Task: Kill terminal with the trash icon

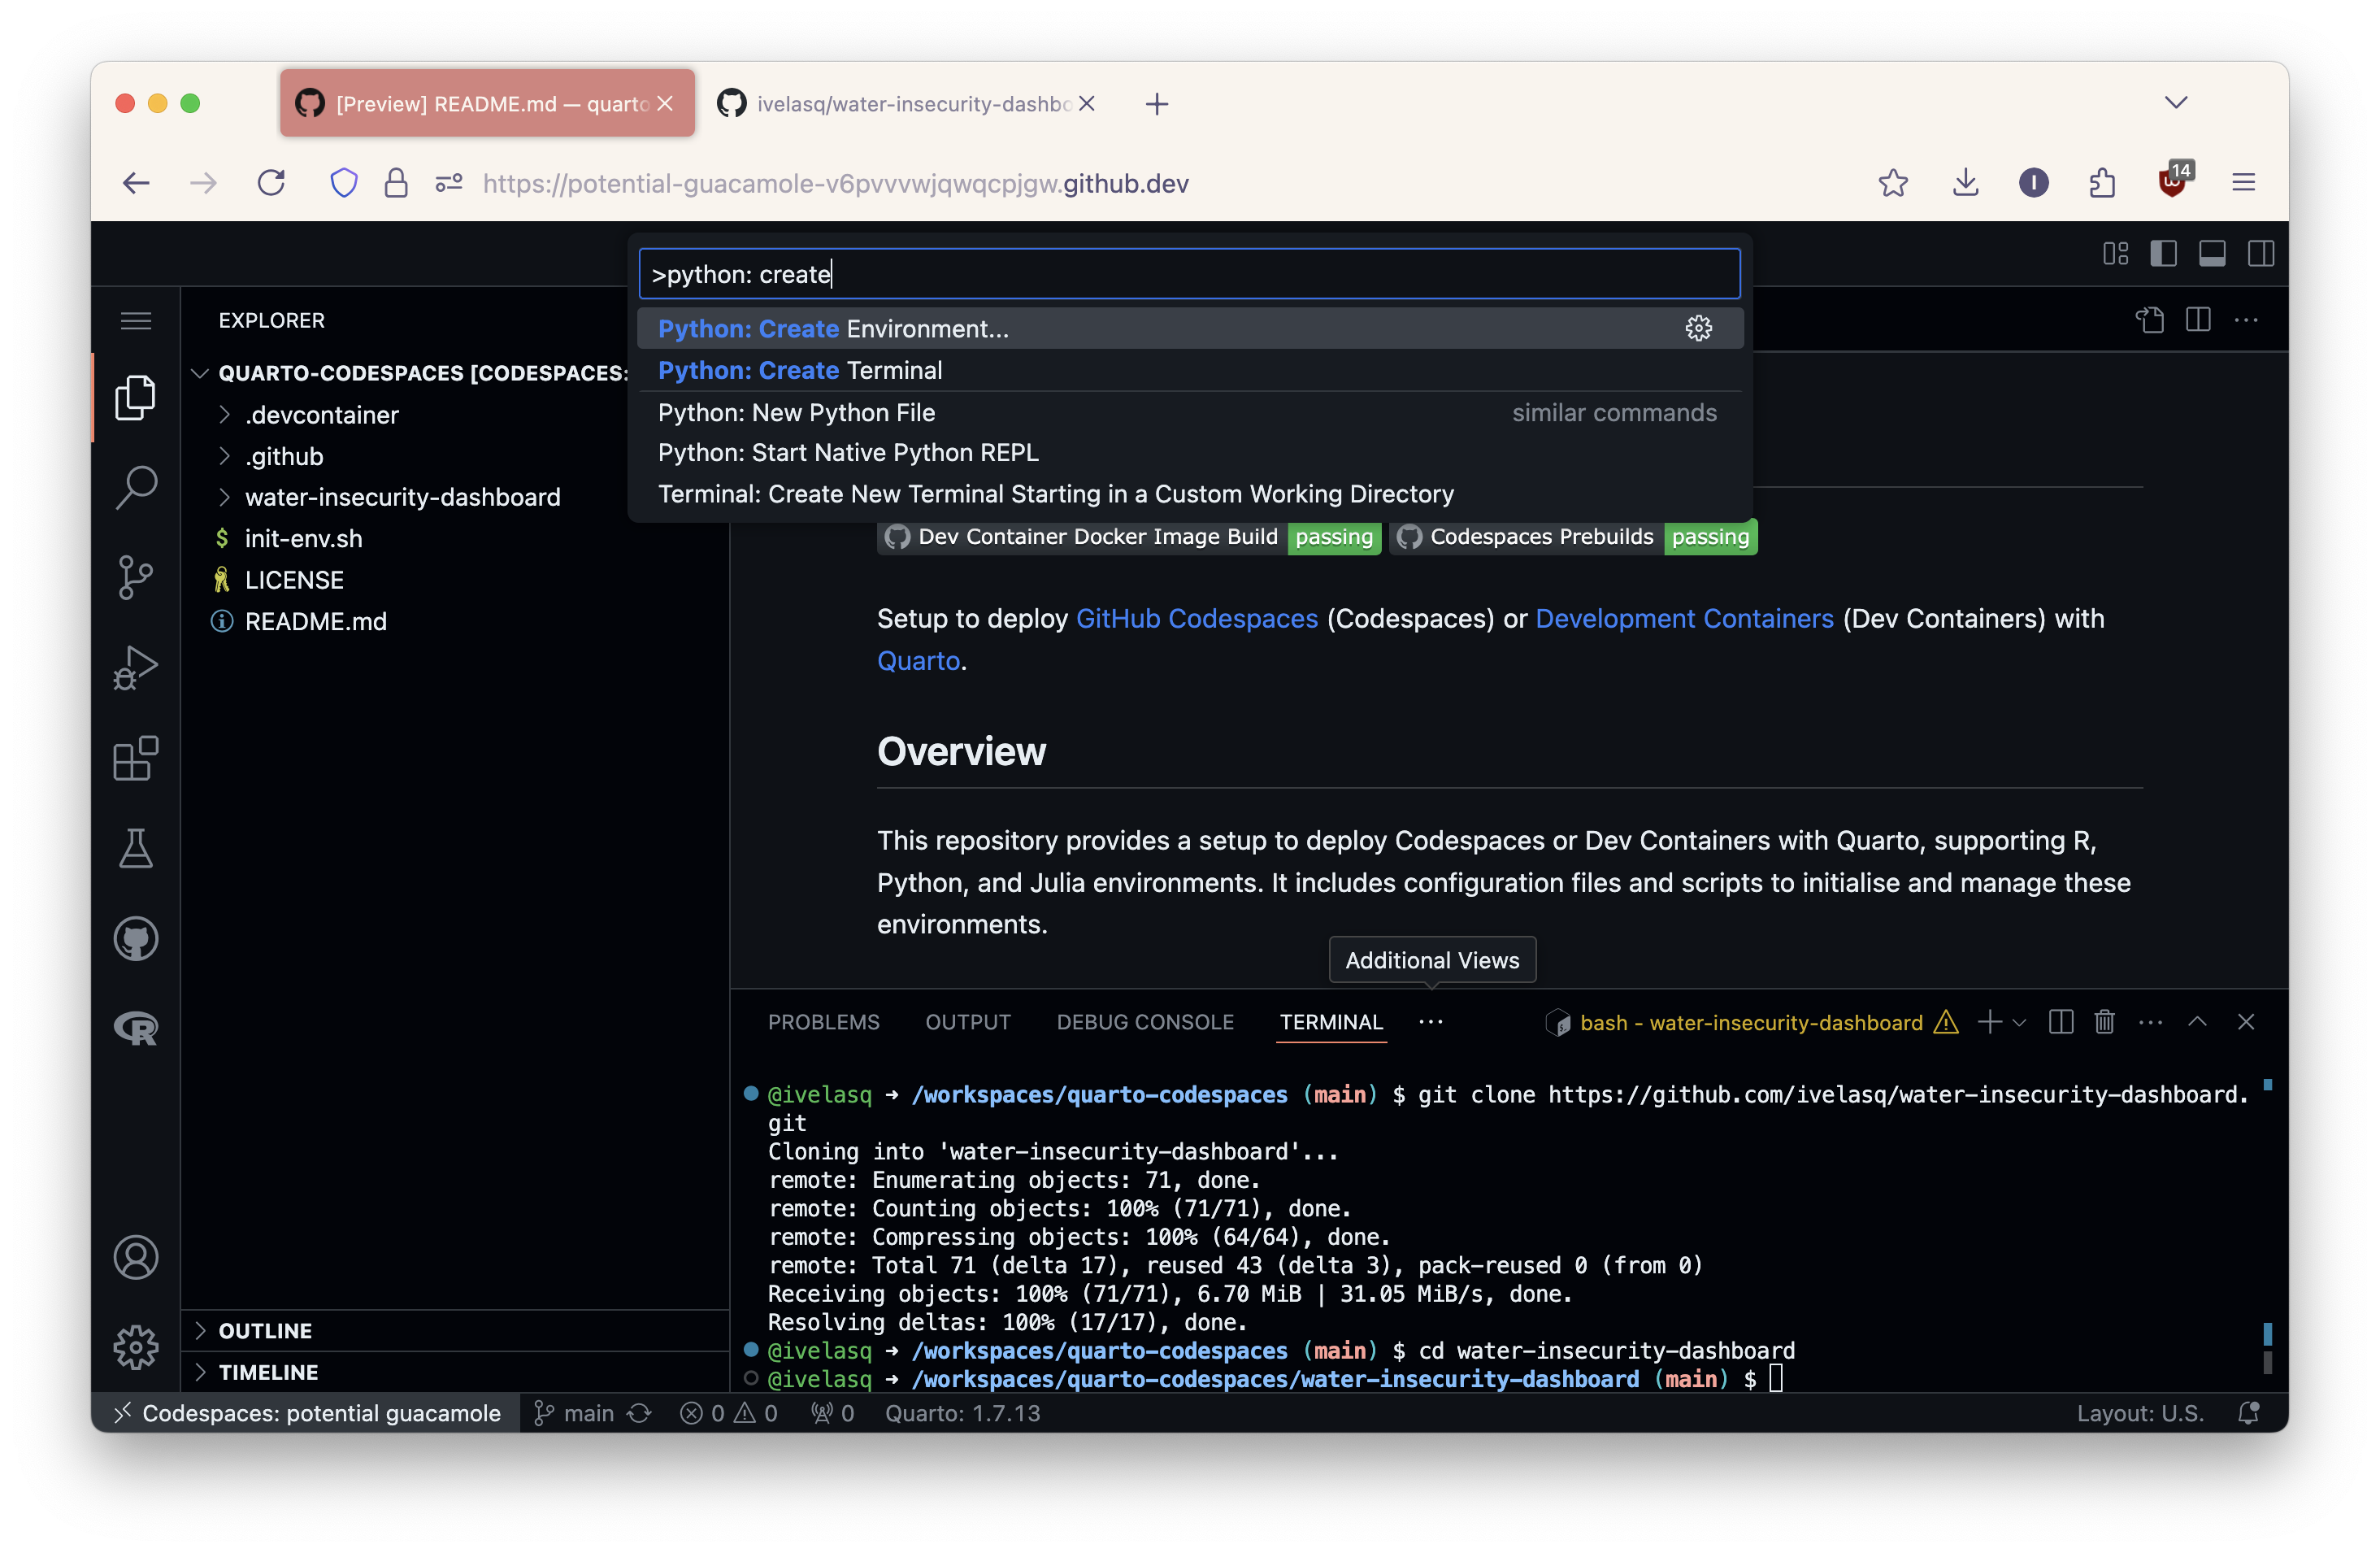Action: [x=2104, y=1022]
